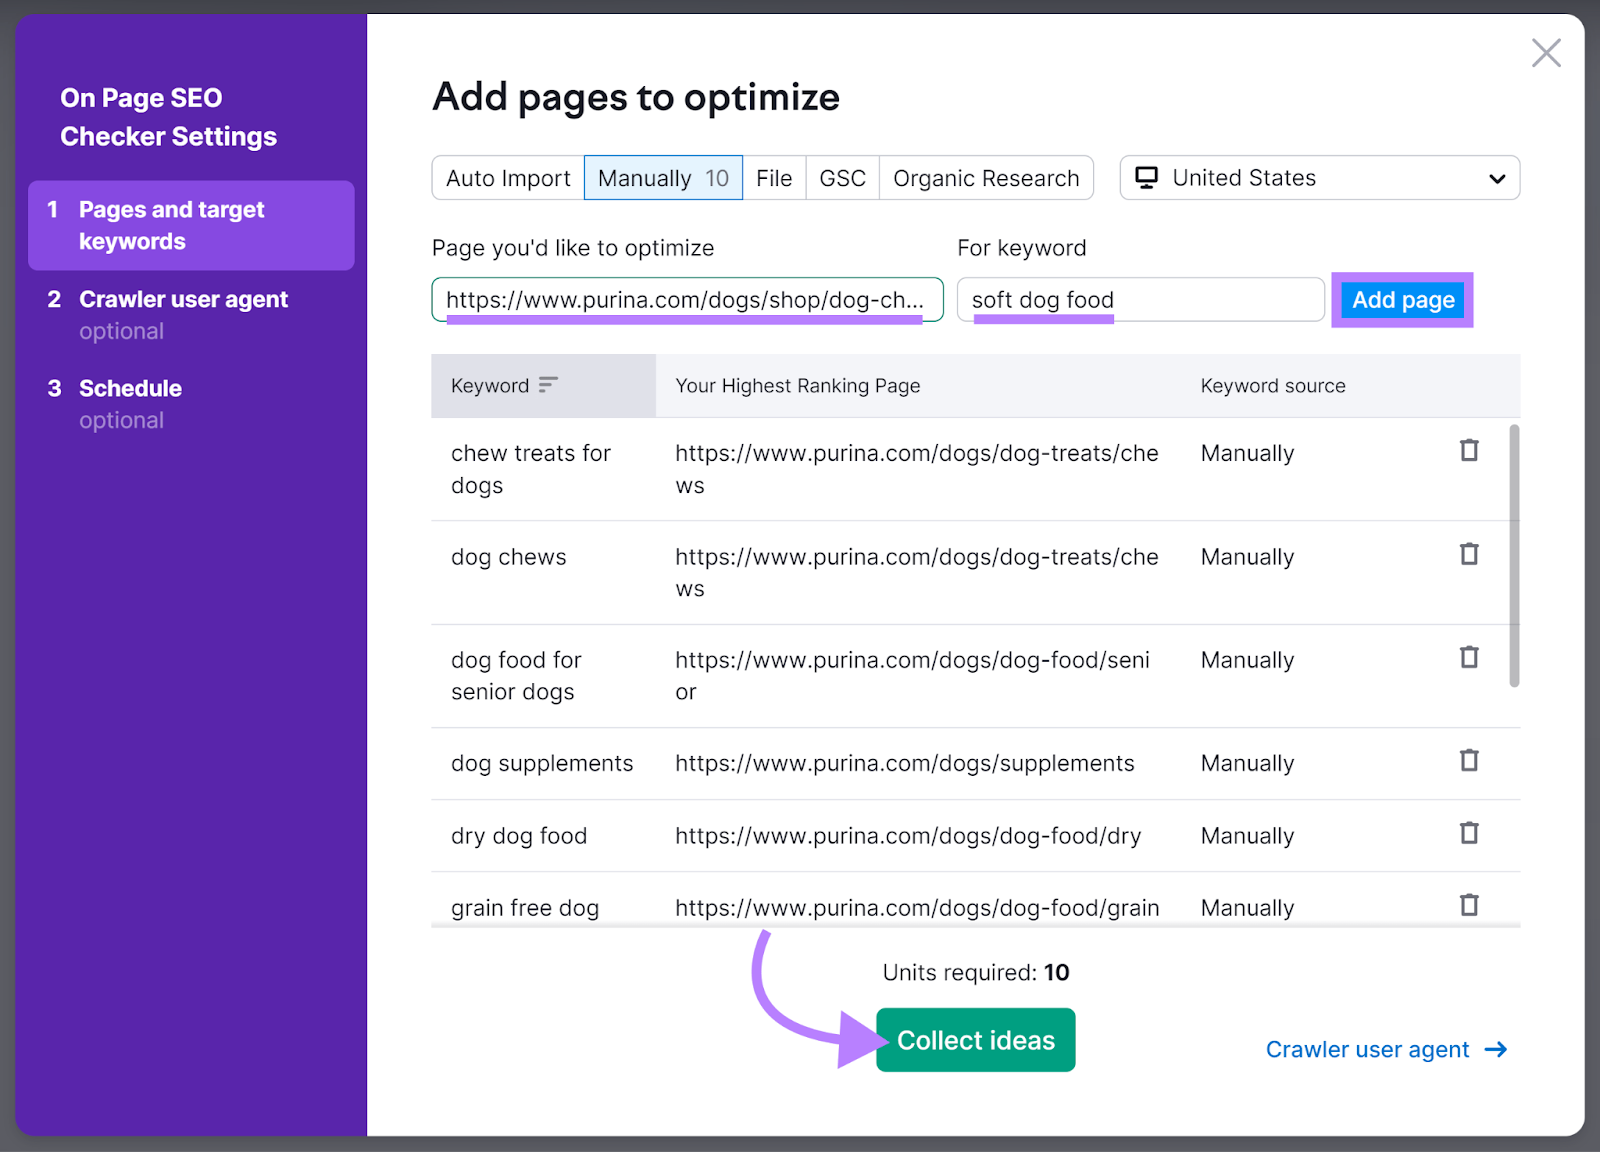
Task: Open the Schedule settings step
Action: pos(130,388)
